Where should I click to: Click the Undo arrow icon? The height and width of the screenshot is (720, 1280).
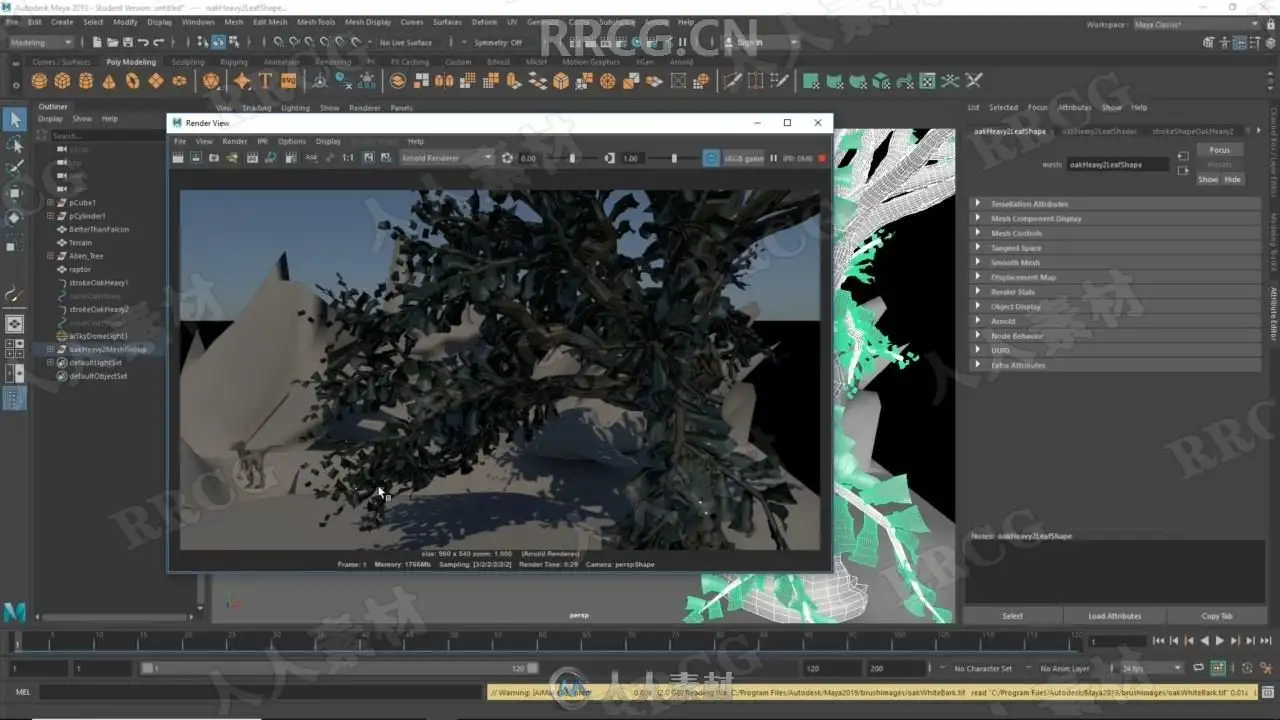[144, 42]
